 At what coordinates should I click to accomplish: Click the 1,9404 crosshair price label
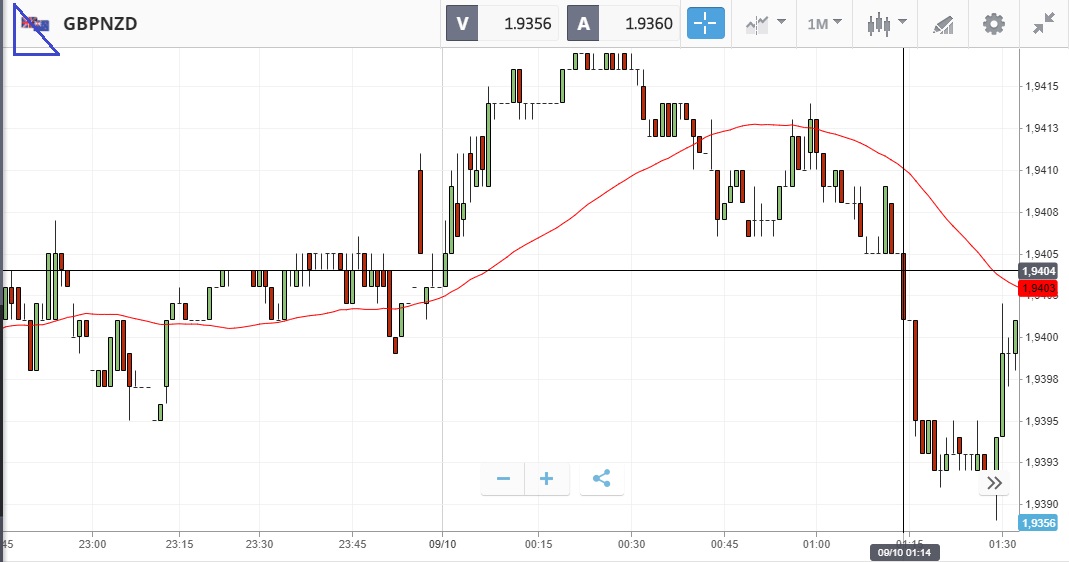[1039, 271]
